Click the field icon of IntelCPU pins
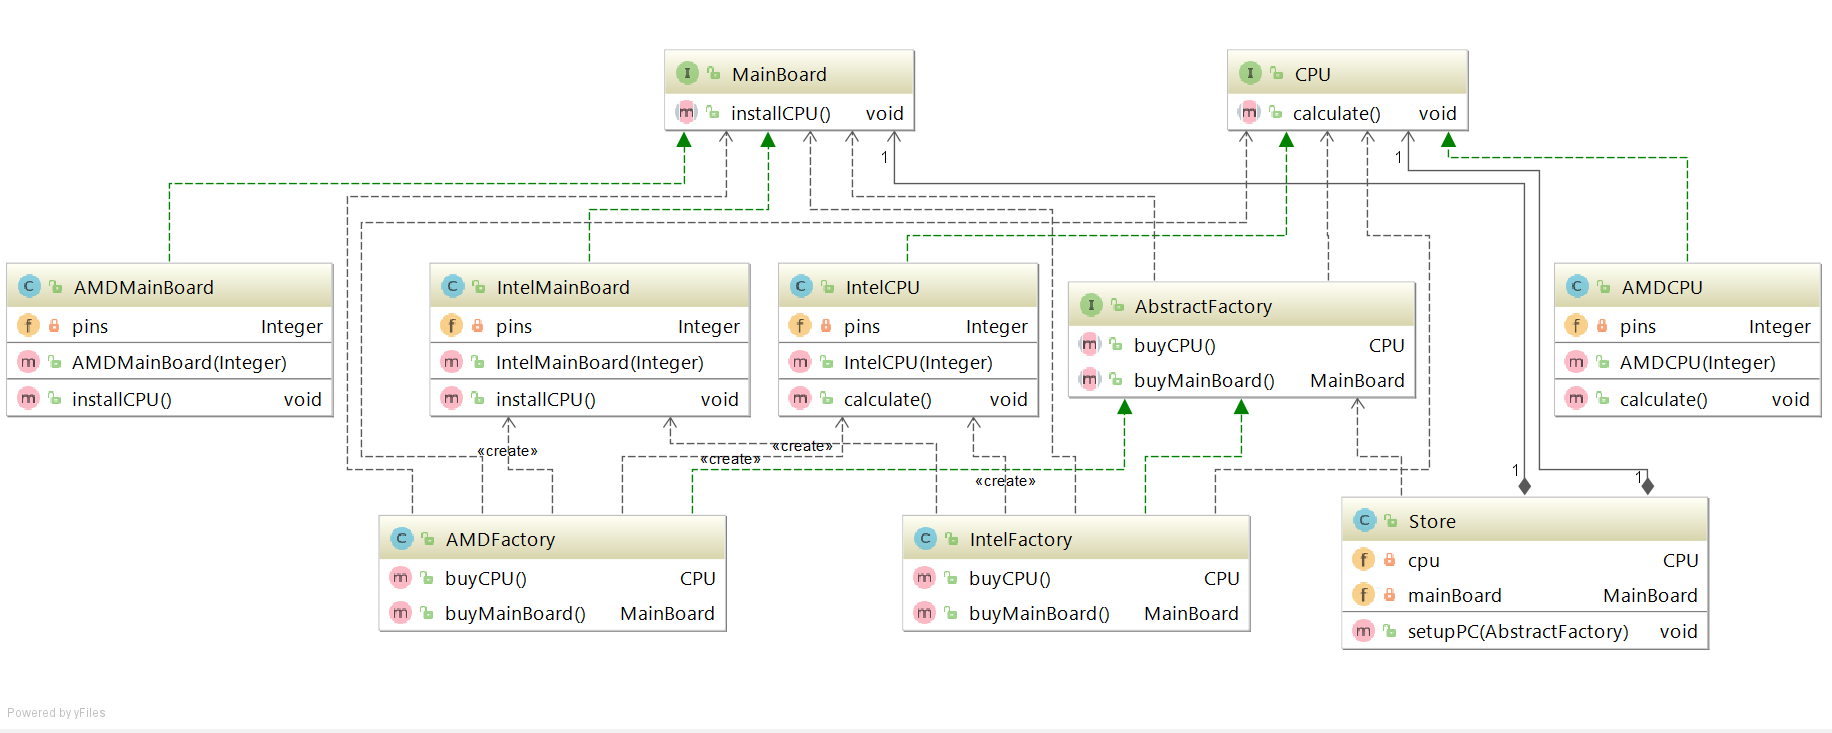The image size is (1832, 733). pyautogui.click(x=799, y=326)
